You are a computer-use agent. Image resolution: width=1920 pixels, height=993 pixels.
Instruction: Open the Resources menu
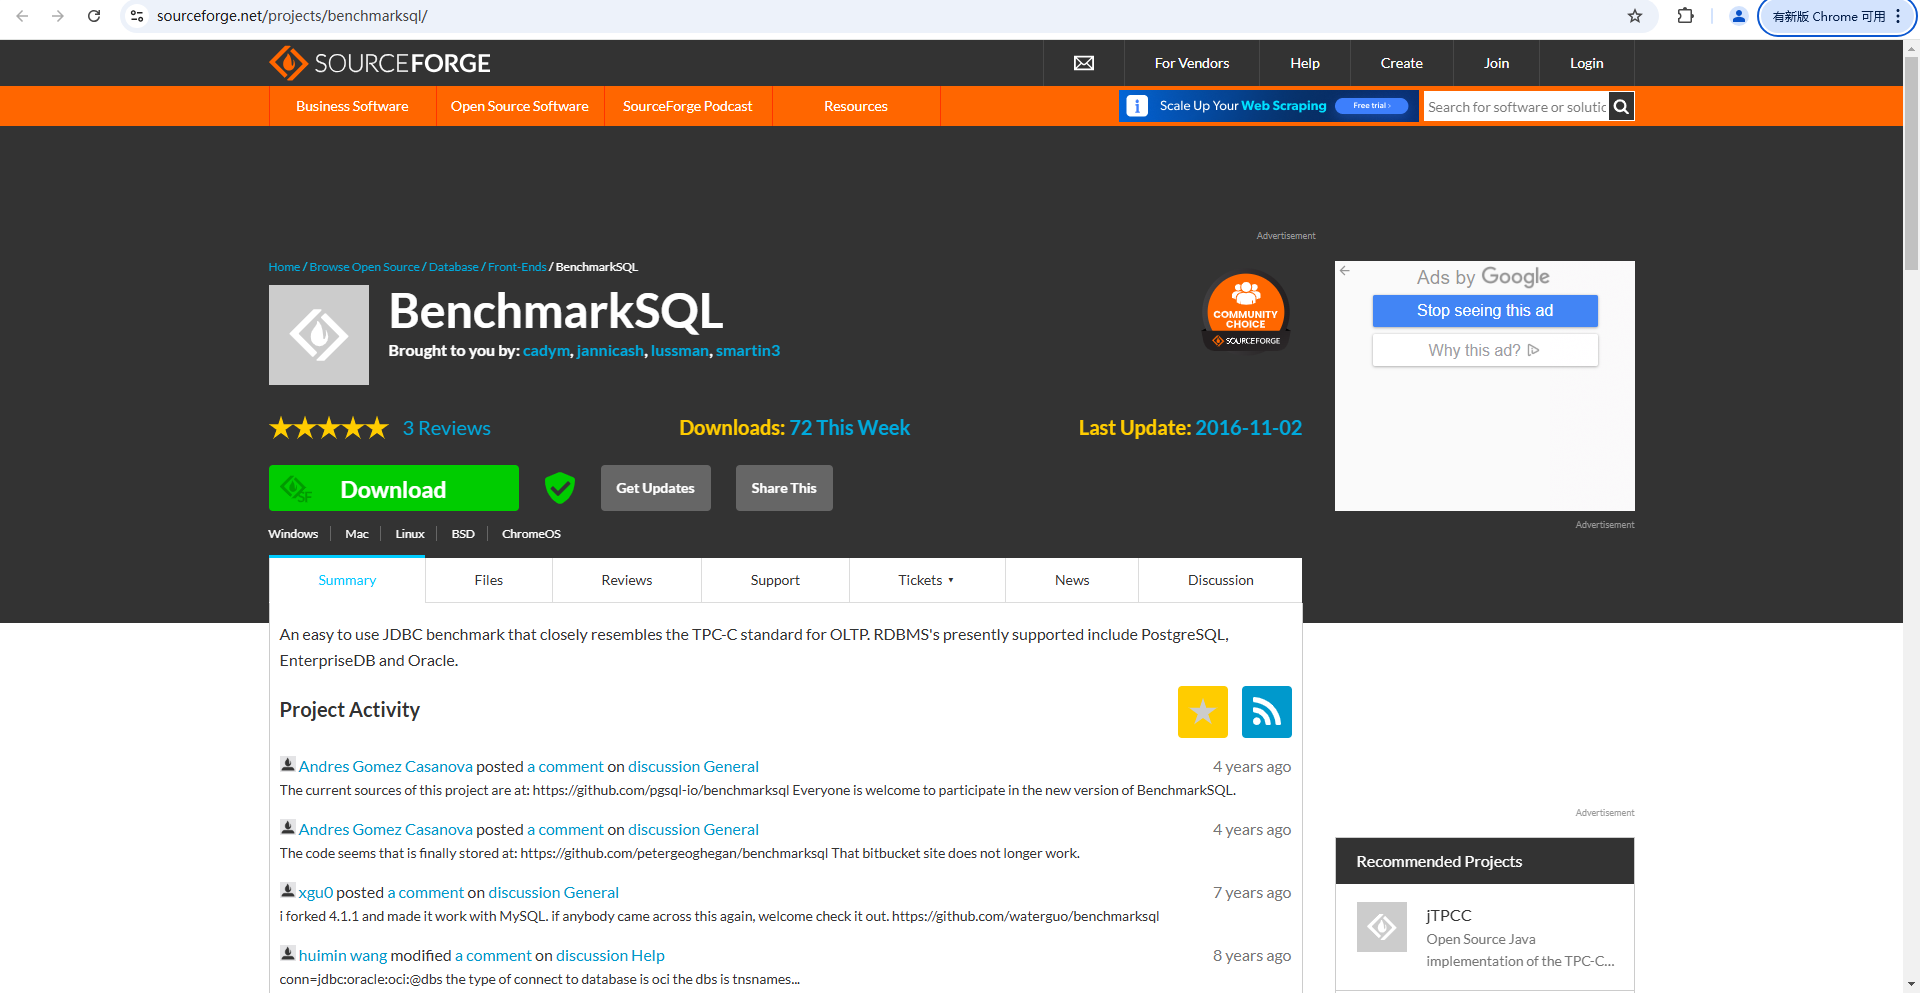pos(856,106)
